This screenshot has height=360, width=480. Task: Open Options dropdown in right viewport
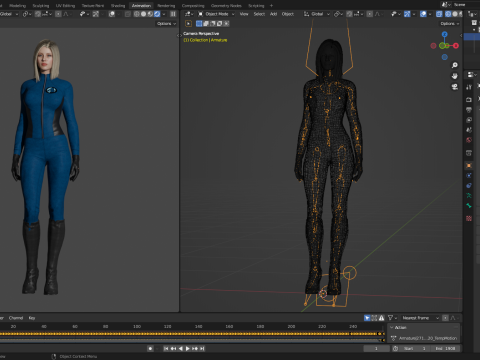point(450,24)
